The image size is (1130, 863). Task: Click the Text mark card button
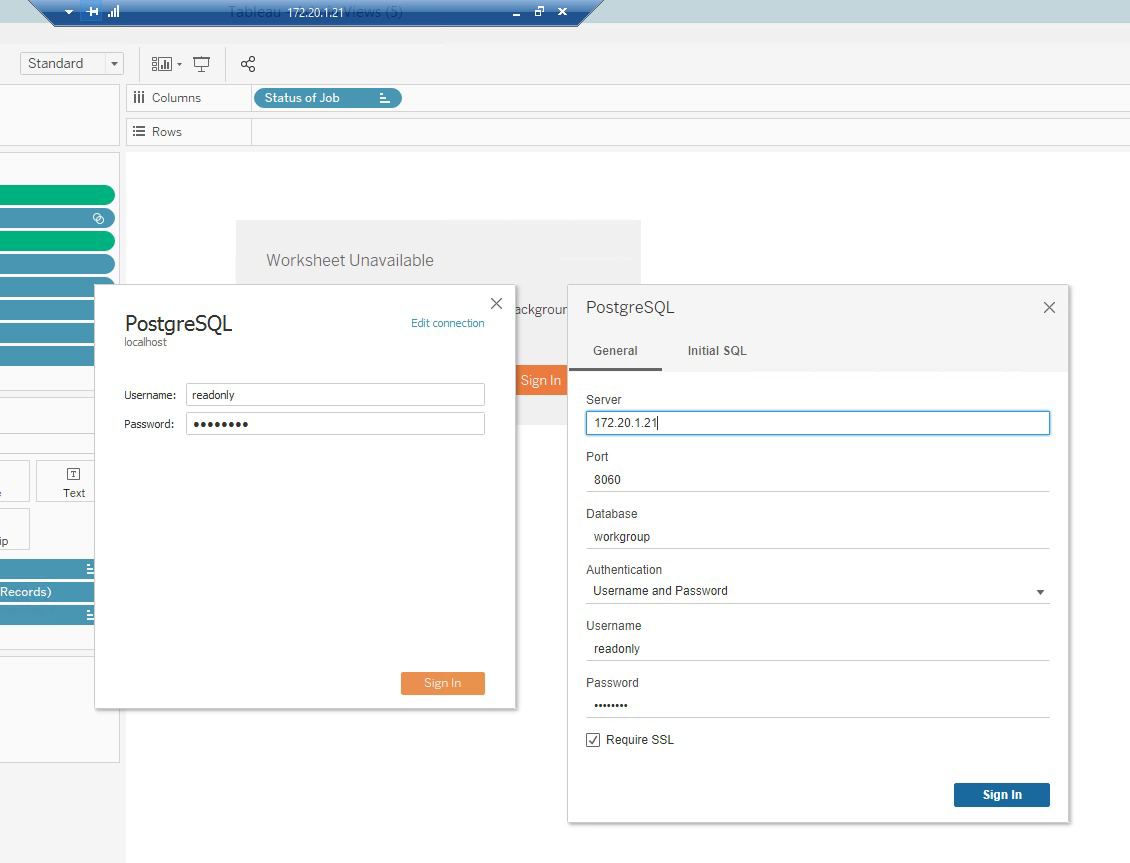click(x=66, y=481)
